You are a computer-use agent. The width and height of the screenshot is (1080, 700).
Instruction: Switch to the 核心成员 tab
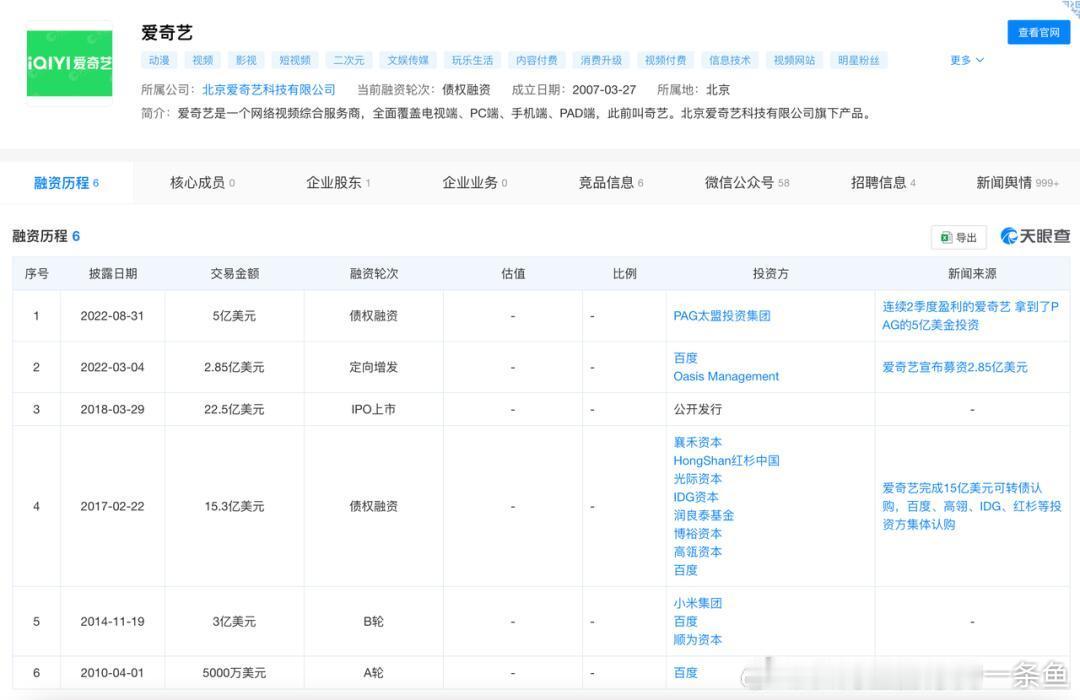(x=202, y=183)
